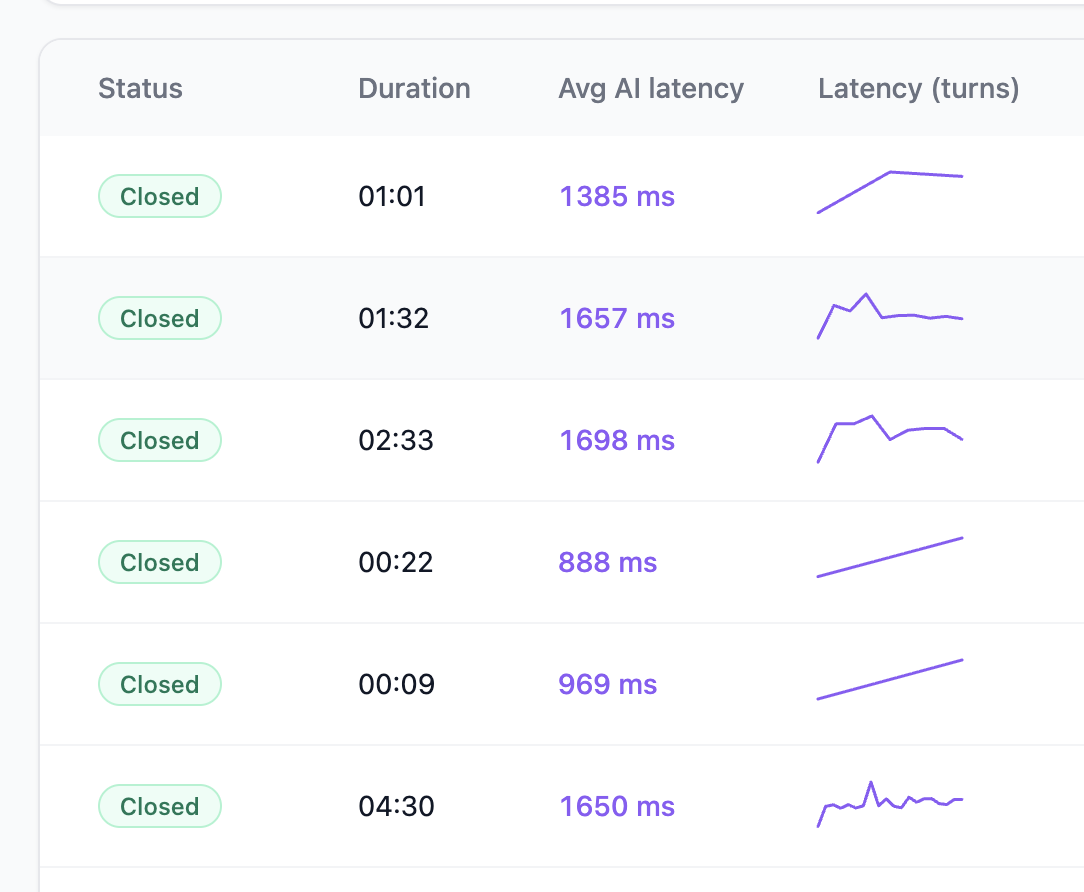1084x892 pixels.
Task: Click the 01:32 duration cell
Action: [394, 319]
